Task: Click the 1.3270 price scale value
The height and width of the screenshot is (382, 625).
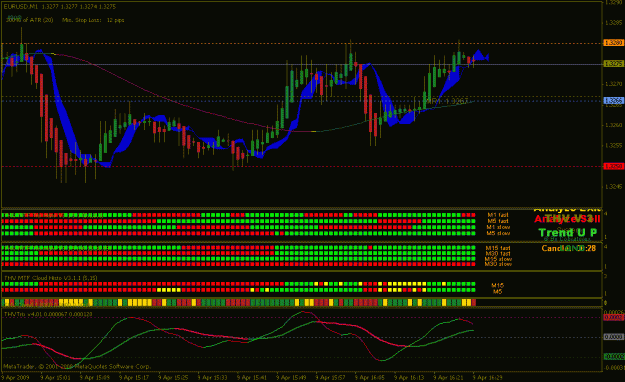Action: click(x=614, y=84)
